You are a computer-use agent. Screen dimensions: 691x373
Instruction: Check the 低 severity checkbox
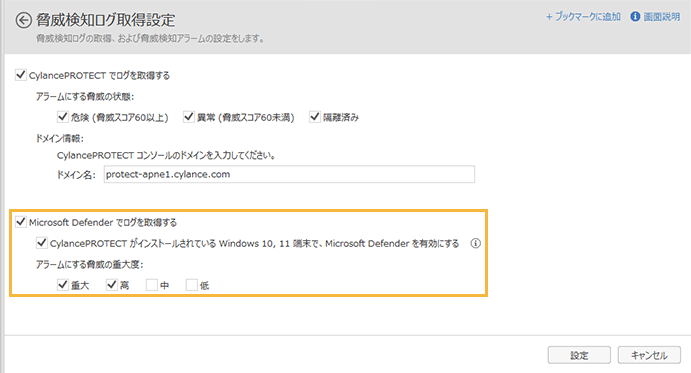coord(191,285)
